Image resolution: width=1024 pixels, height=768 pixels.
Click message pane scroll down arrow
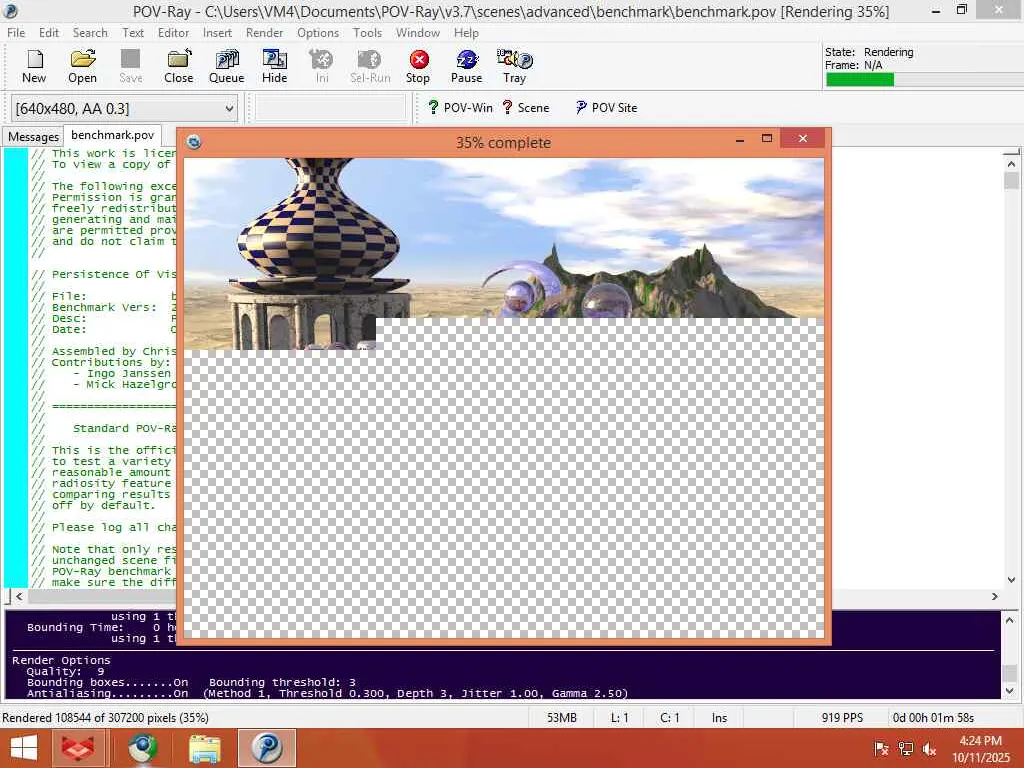1010,691
